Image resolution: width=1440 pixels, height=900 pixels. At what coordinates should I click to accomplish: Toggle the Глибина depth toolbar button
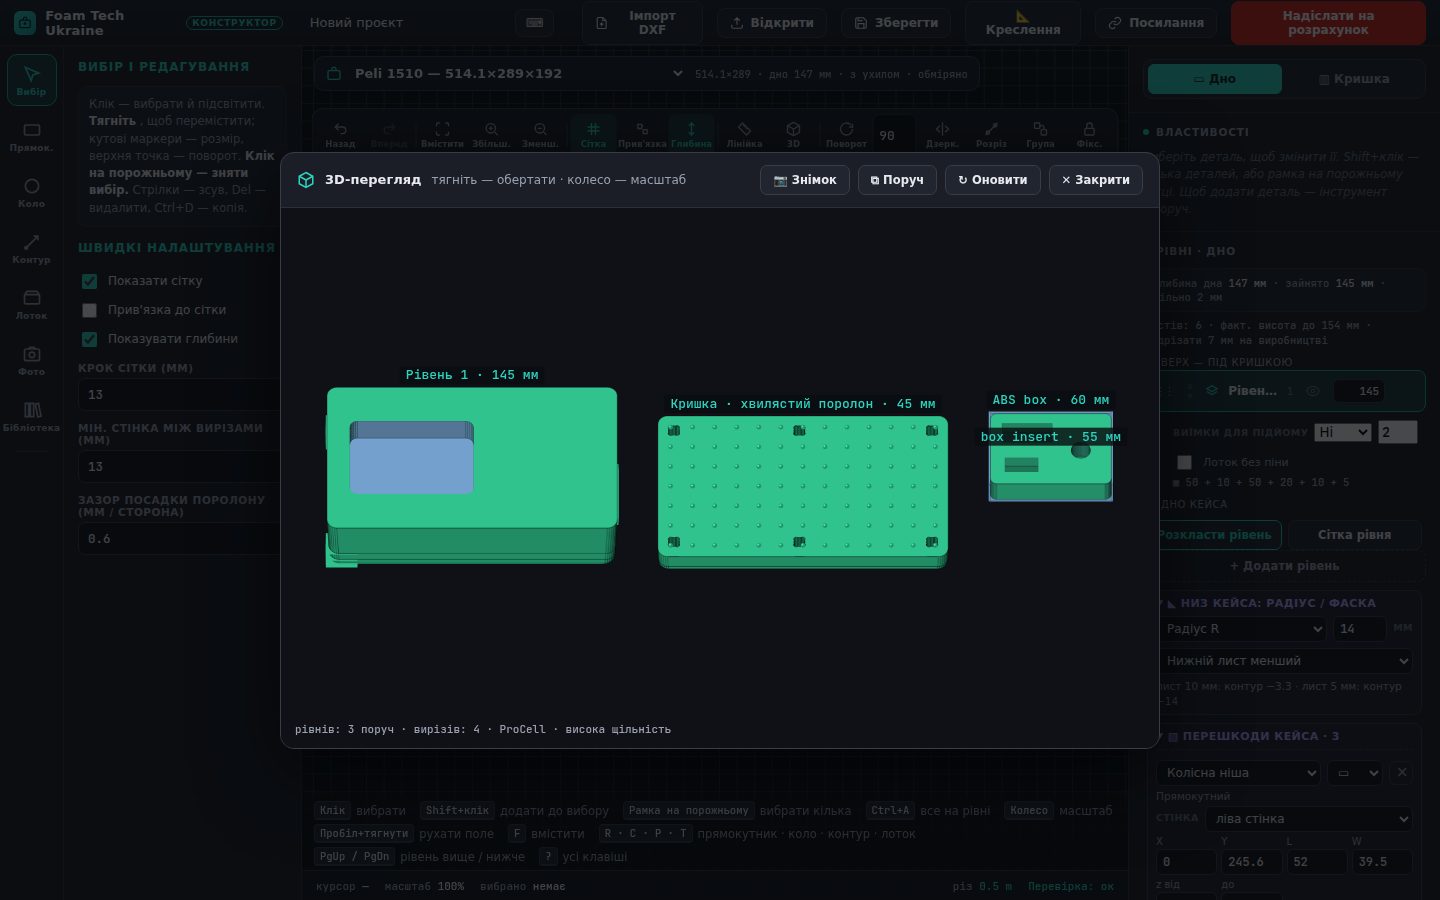[691, 134]
